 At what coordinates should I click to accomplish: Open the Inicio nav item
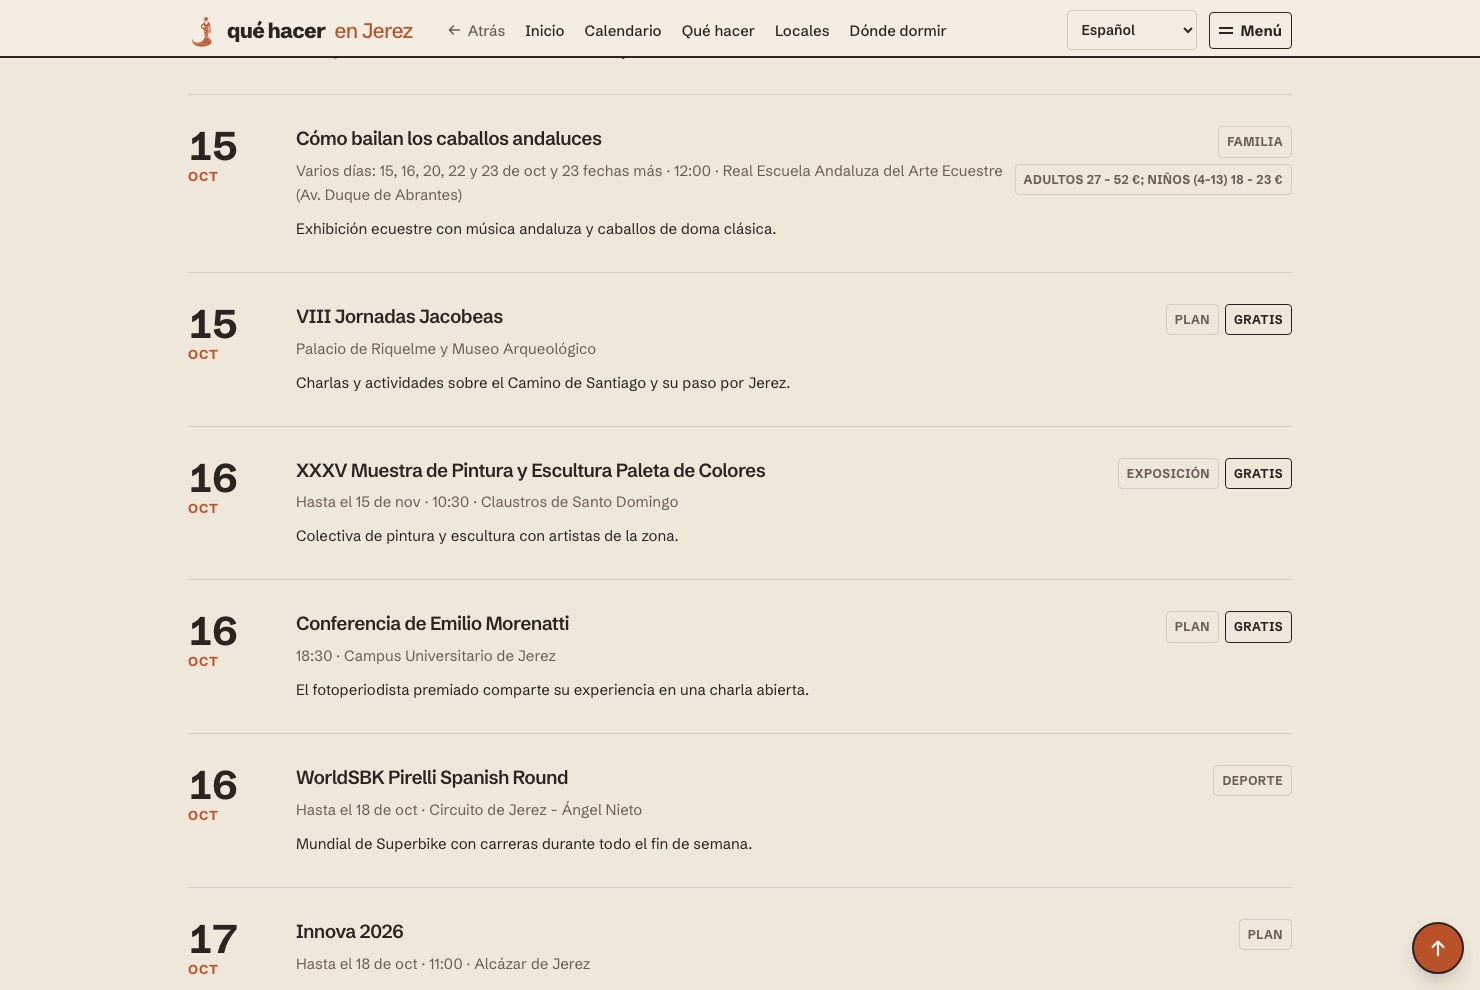pos(545,31)
